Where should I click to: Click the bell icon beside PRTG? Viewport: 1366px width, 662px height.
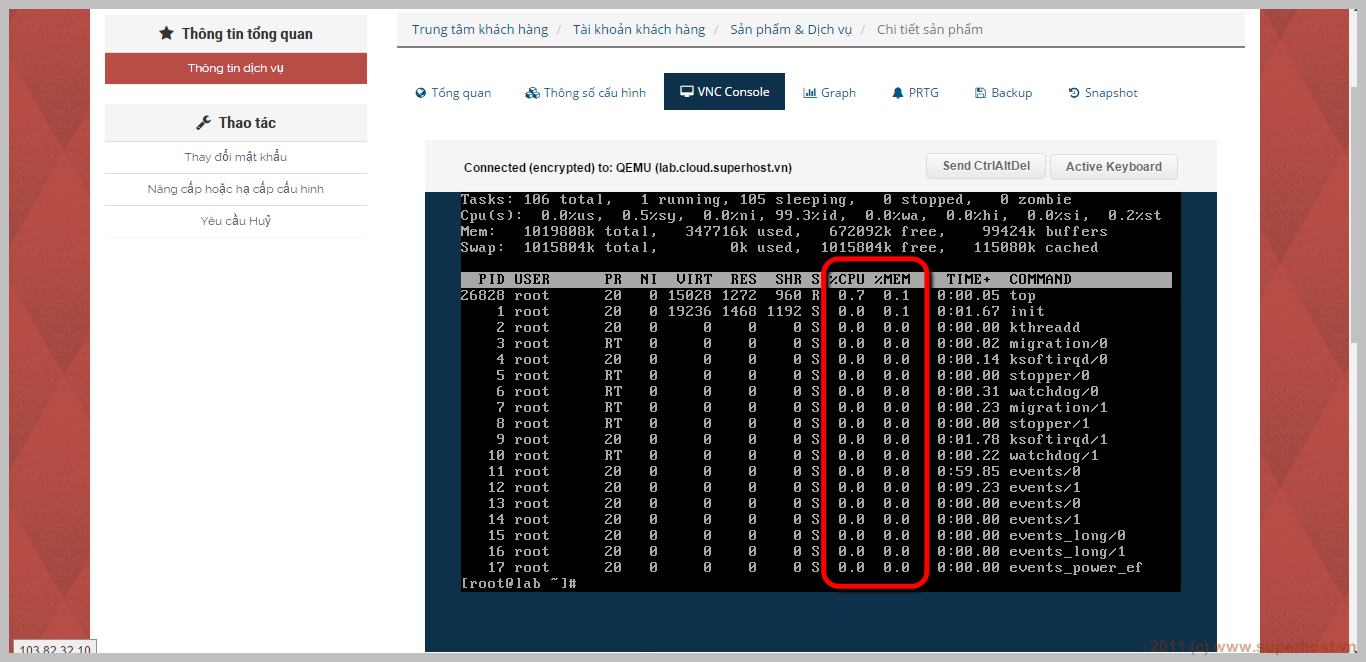pyautogui.click(x=897, y=93)
